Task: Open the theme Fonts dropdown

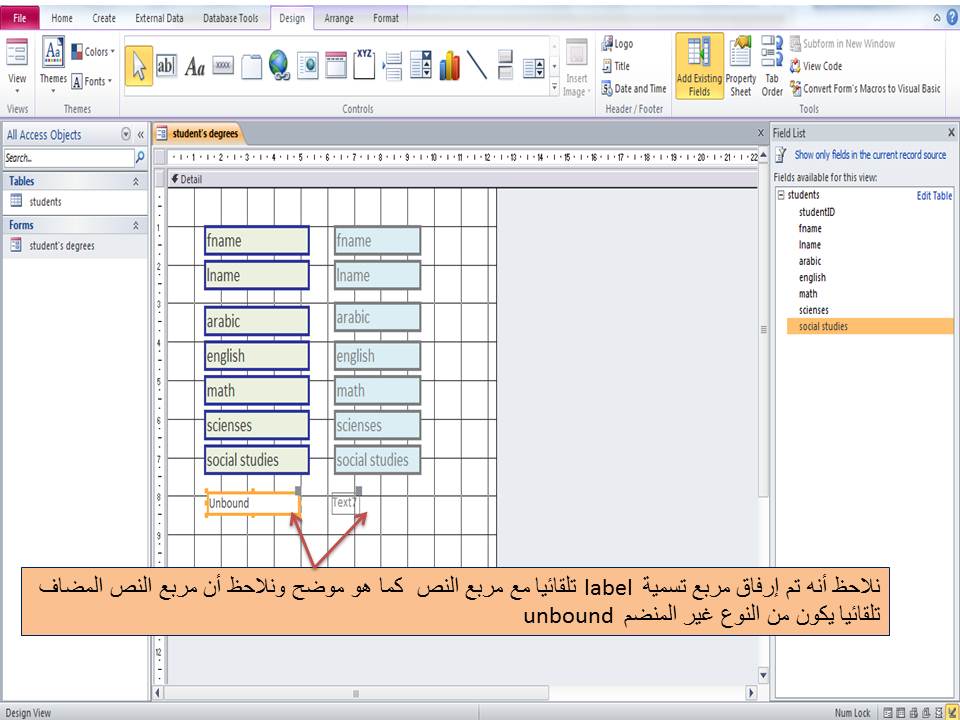Action: 92,80
